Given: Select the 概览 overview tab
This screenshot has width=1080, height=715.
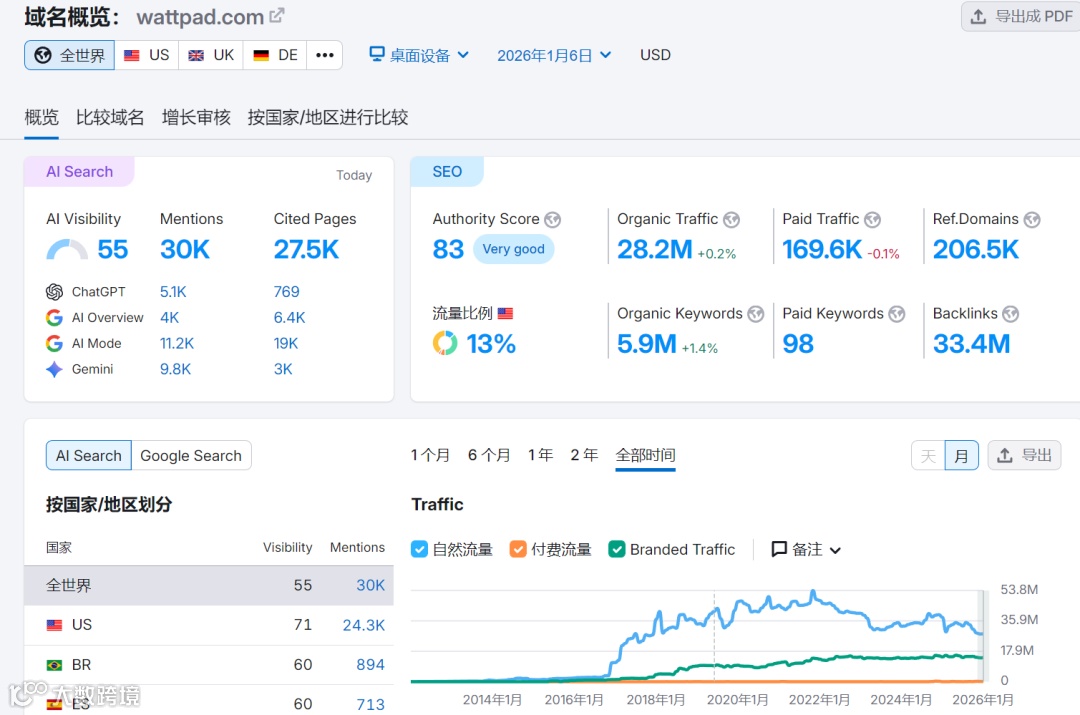Looking at the screenshot, I should click(41, 117).
